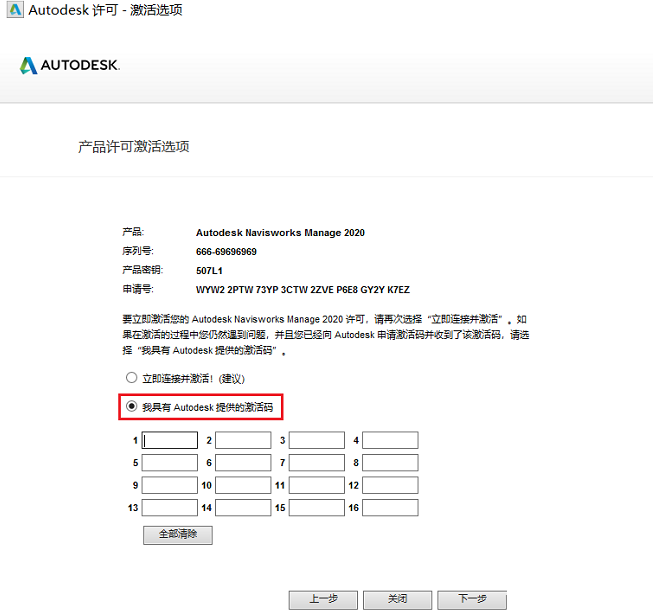Viewport: 653px width, 615px height.
Task: Focus activation code field 8
Action: point(390,463)
